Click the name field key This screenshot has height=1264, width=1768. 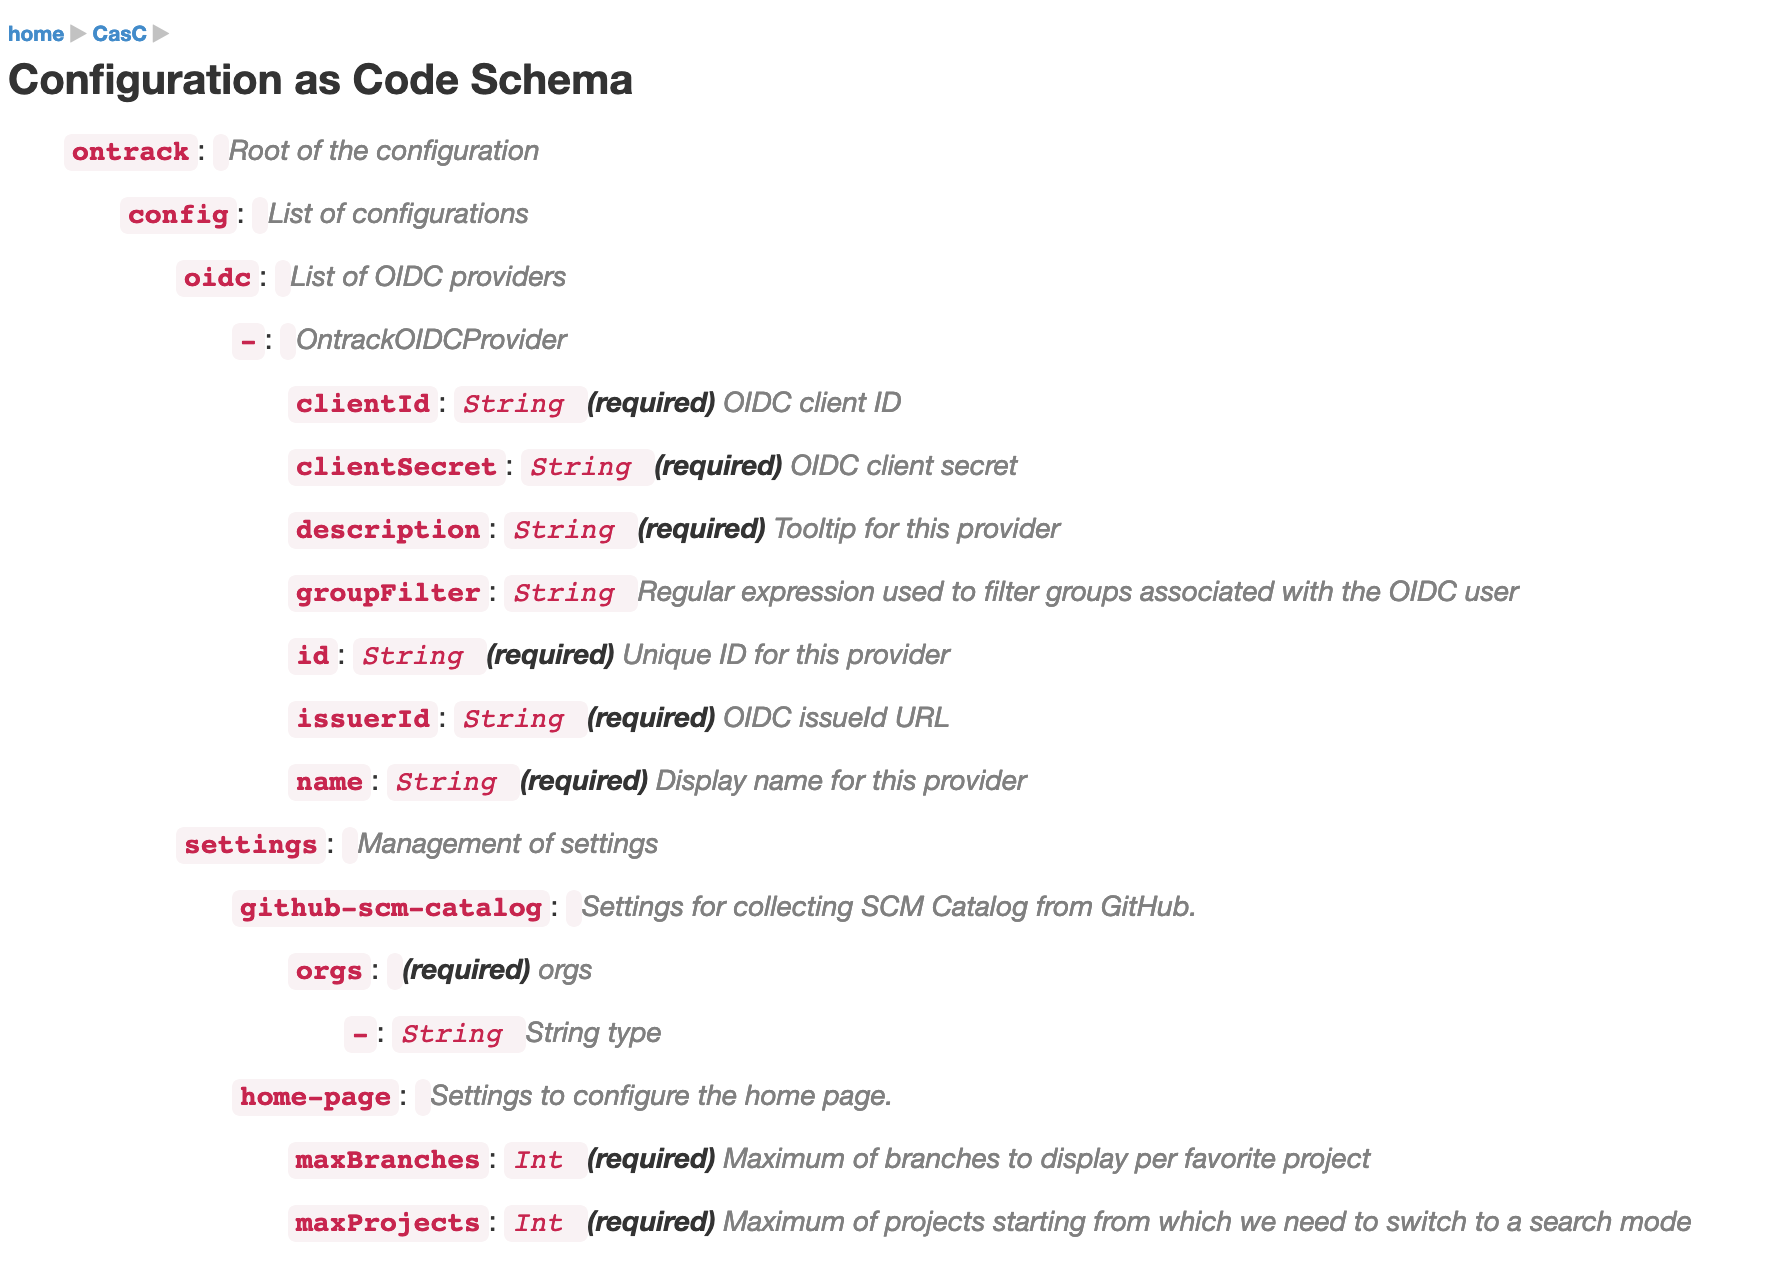point(329,782)
